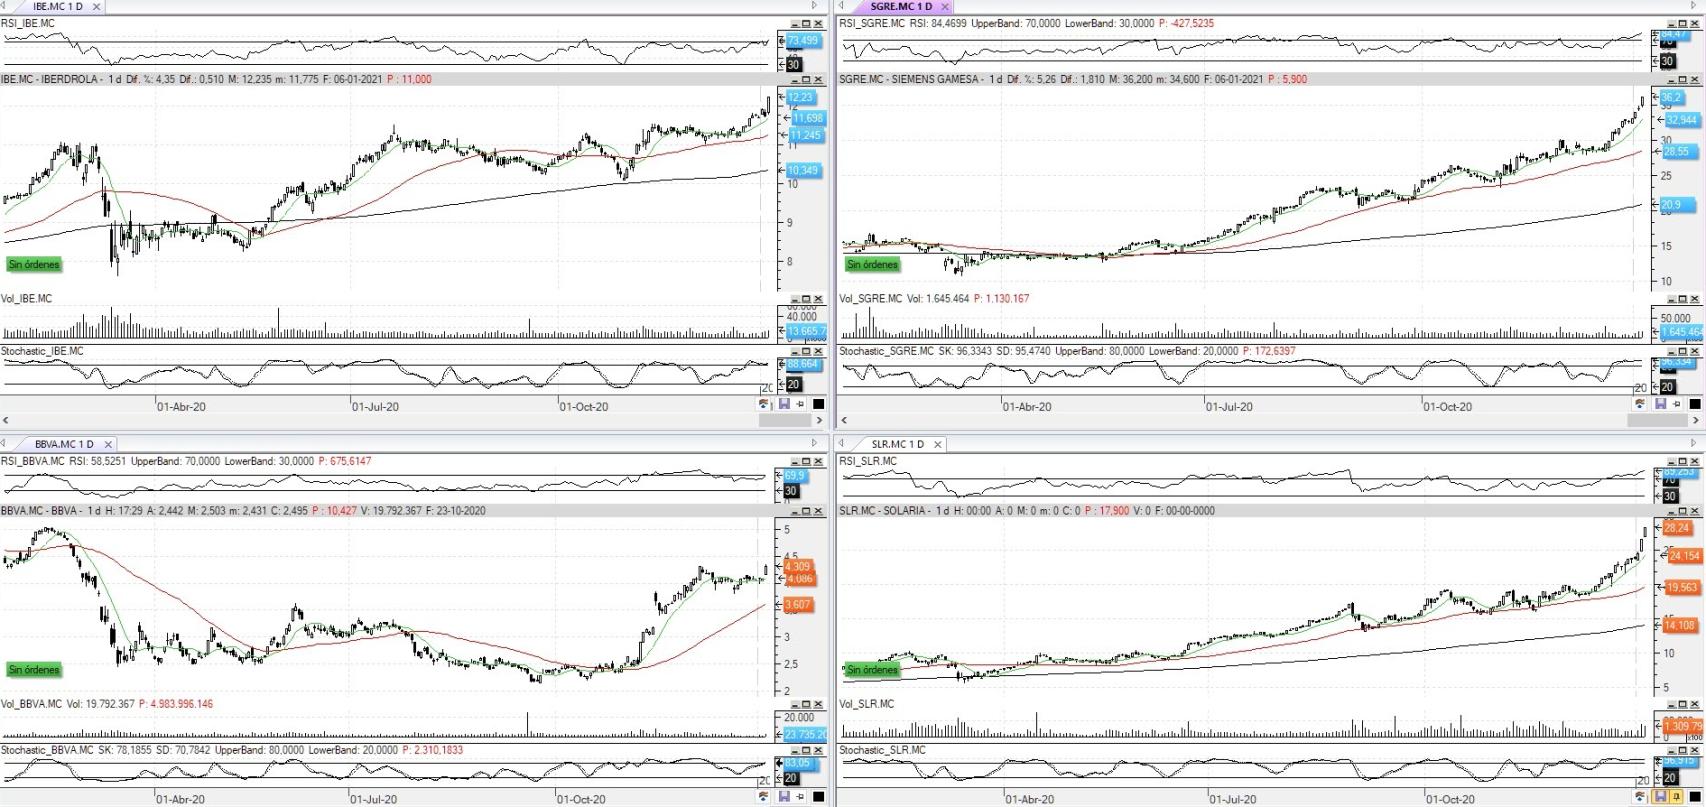Expand previous tabs arrow in SLR.MC tab bar
1706x807 pixels.
(842, 443)
